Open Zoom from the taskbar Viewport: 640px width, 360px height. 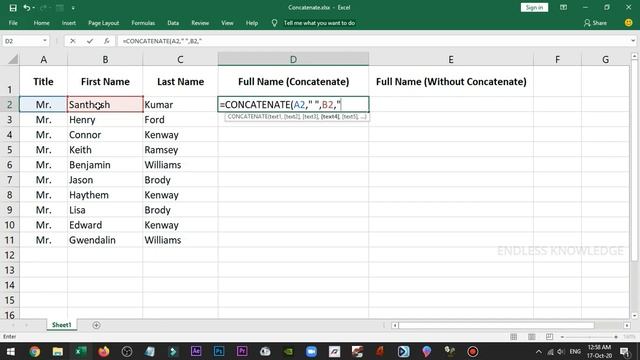coord(311,351)
